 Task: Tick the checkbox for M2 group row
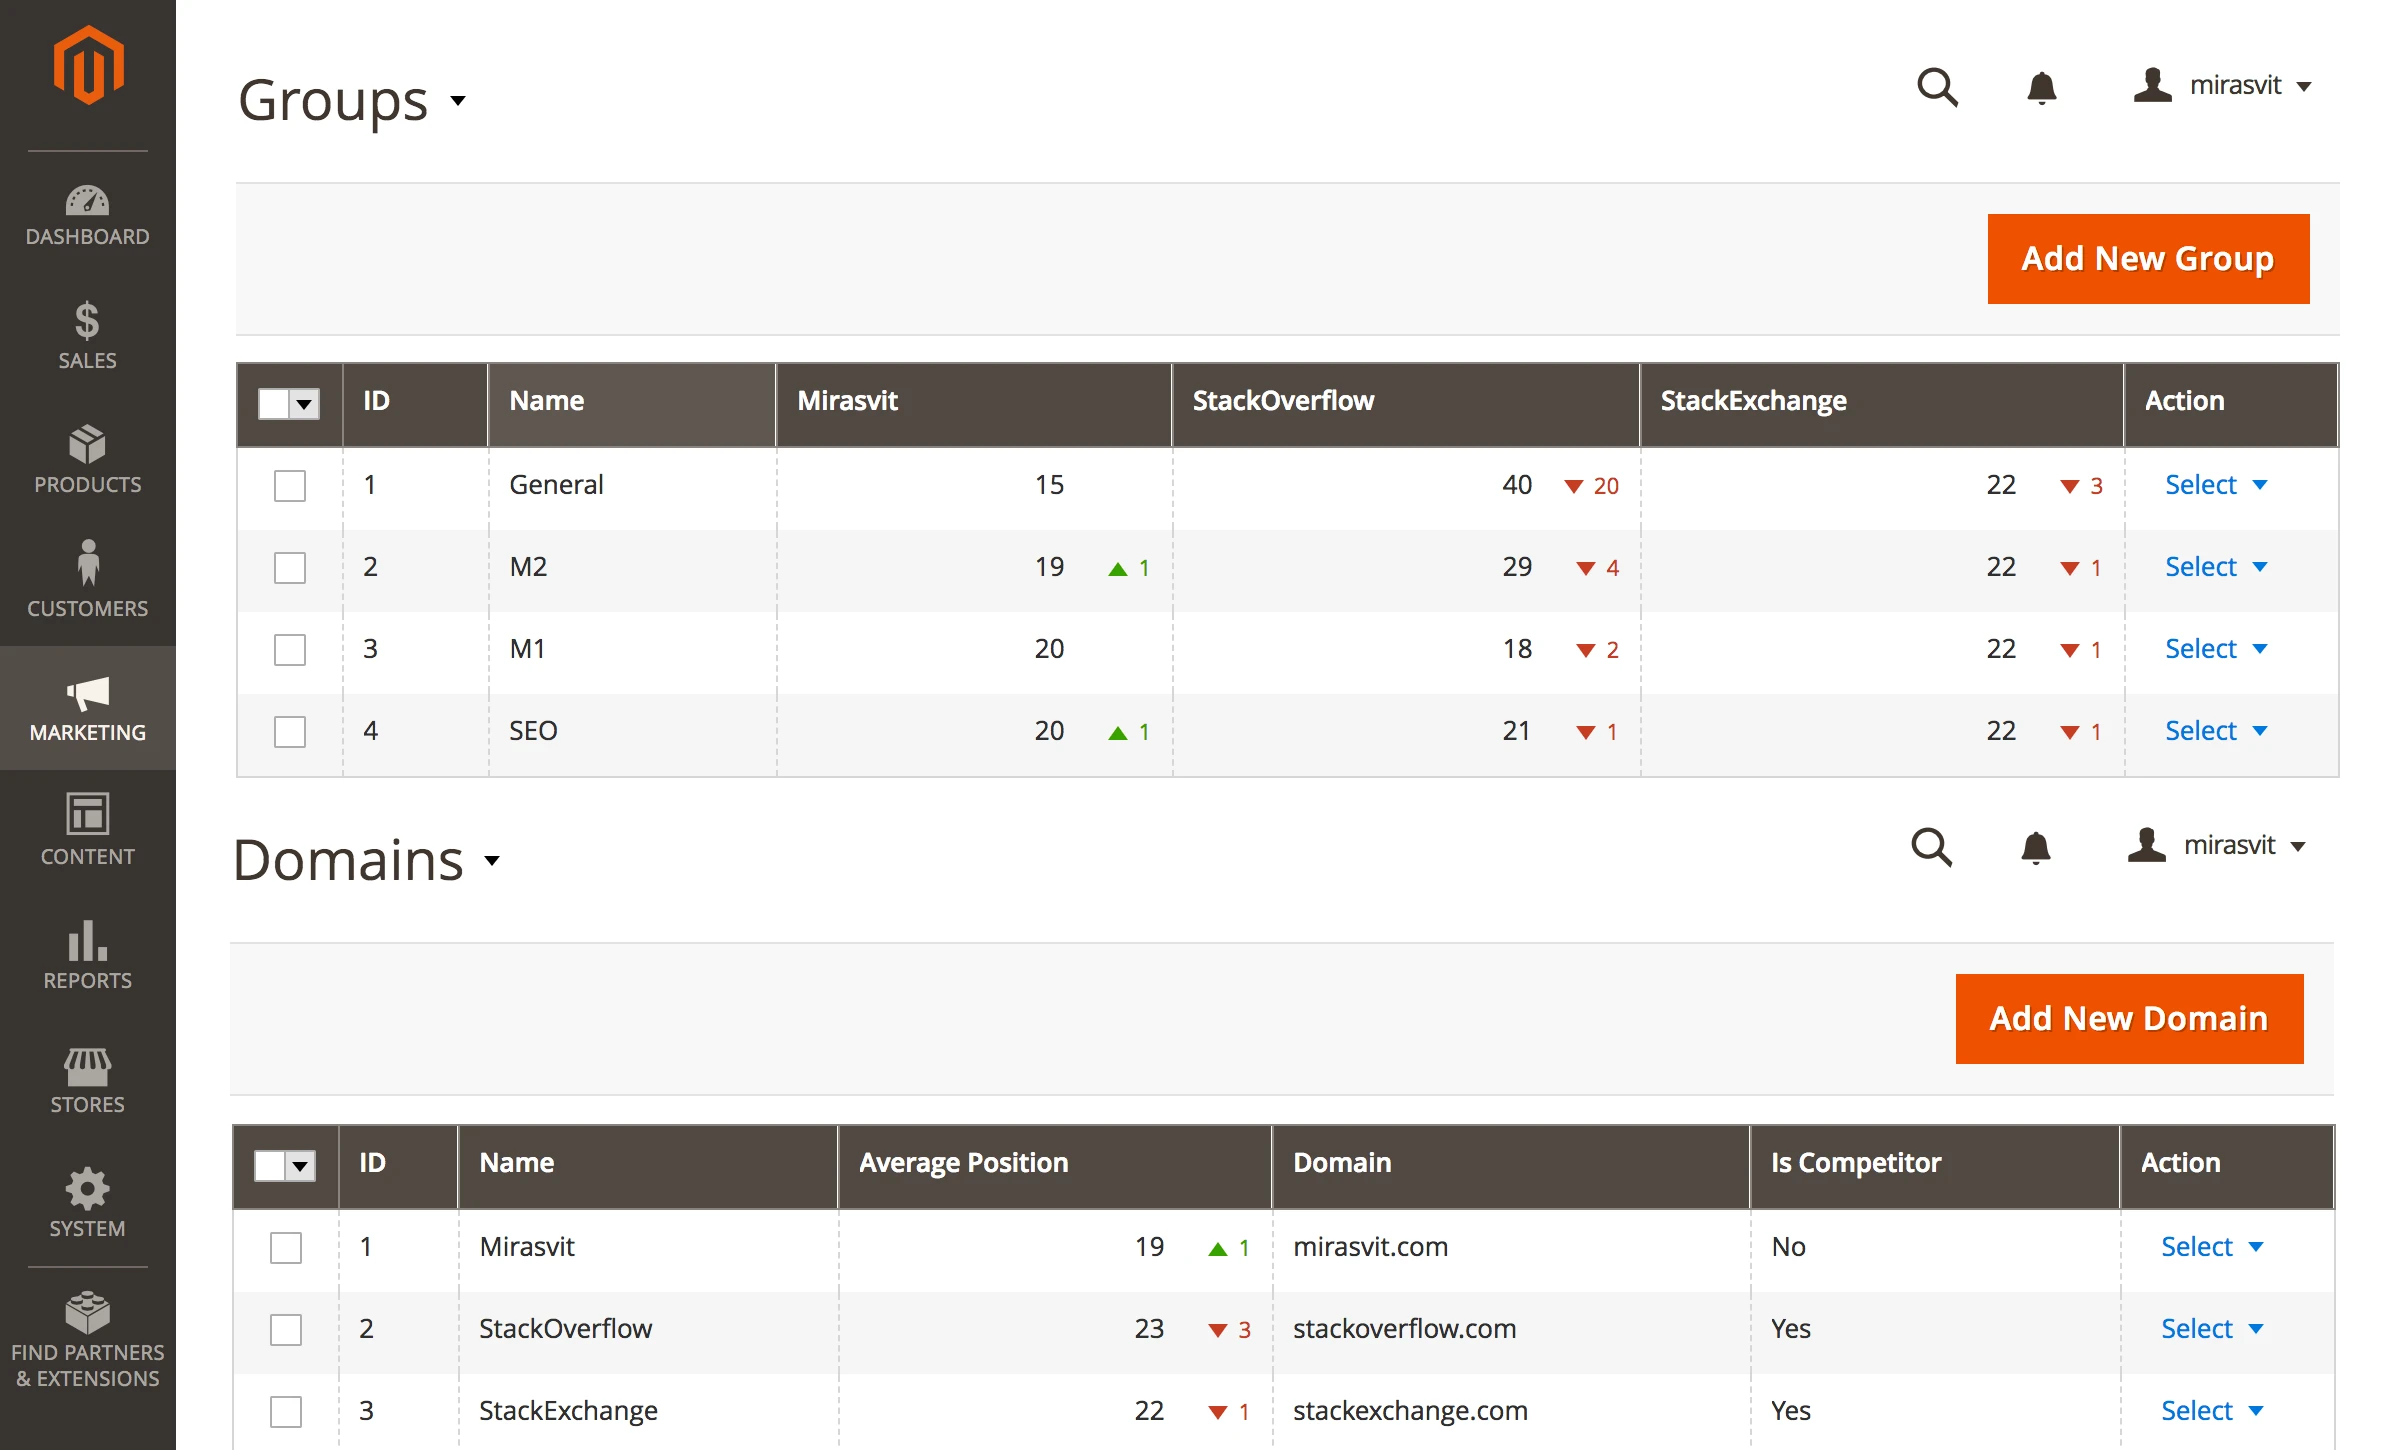[290, 568]
